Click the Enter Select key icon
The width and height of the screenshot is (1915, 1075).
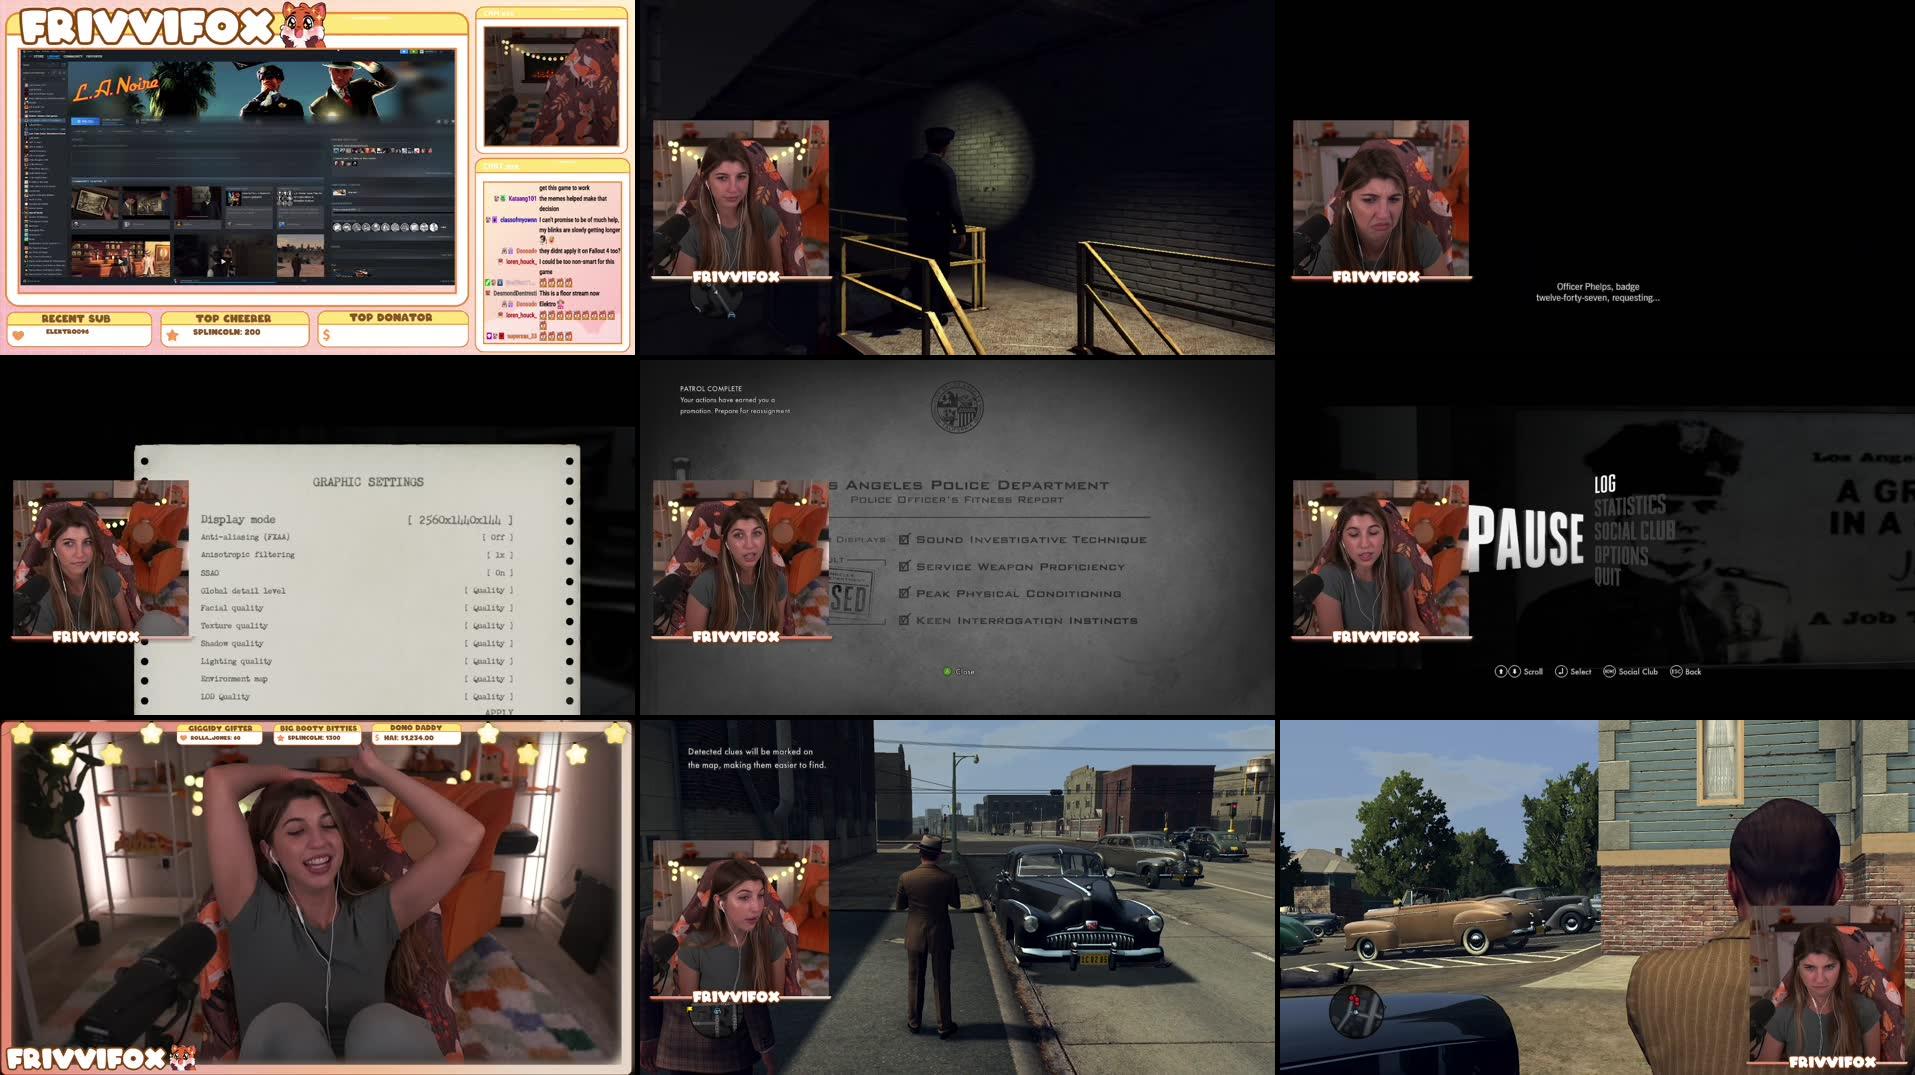tap(1561, 672)
